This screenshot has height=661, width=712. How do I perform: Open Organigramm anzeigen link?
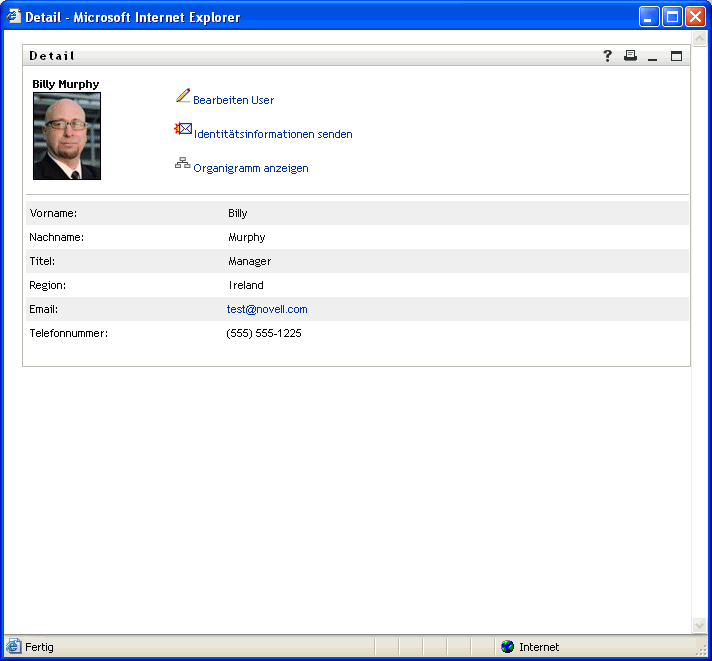coord(251,168)
